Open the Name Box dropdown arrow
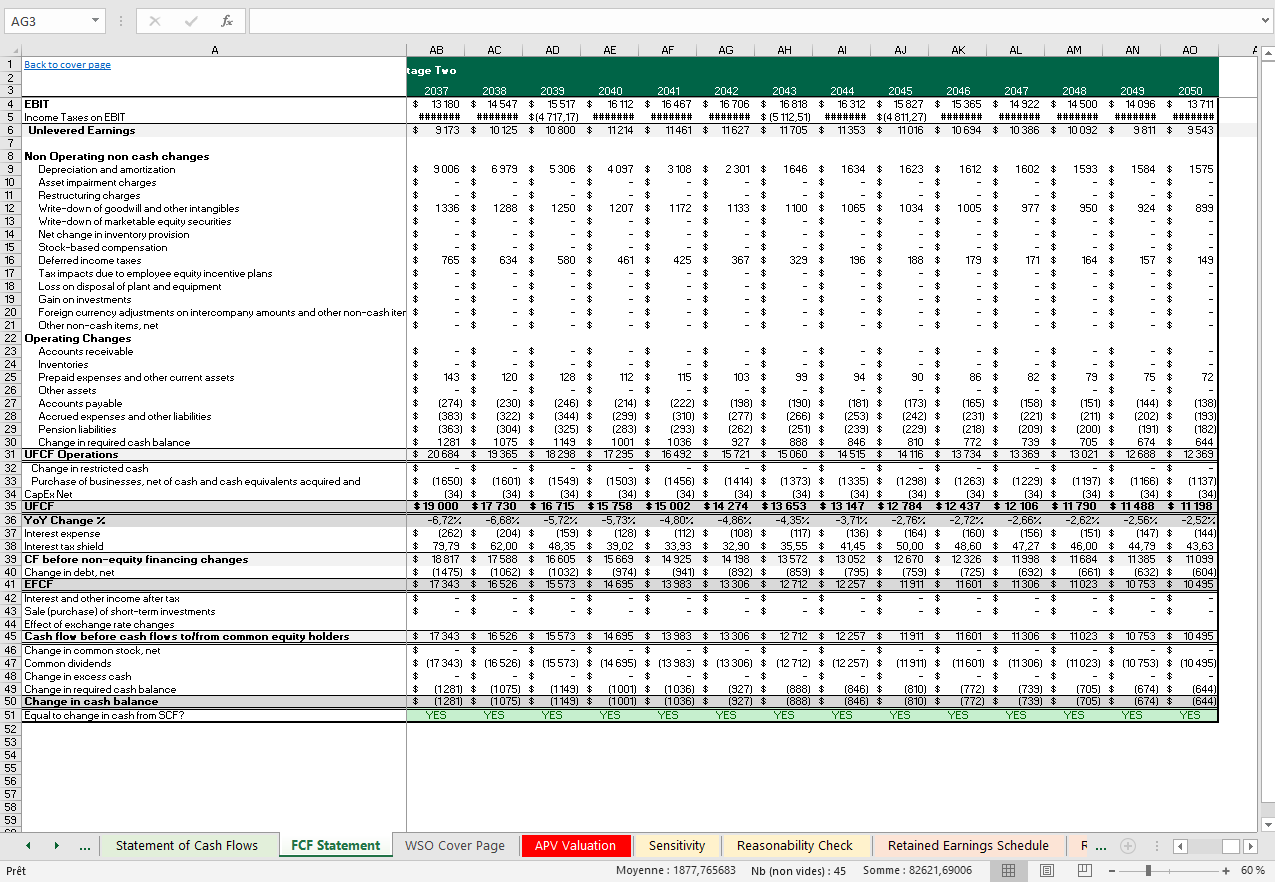 [96, 21]
